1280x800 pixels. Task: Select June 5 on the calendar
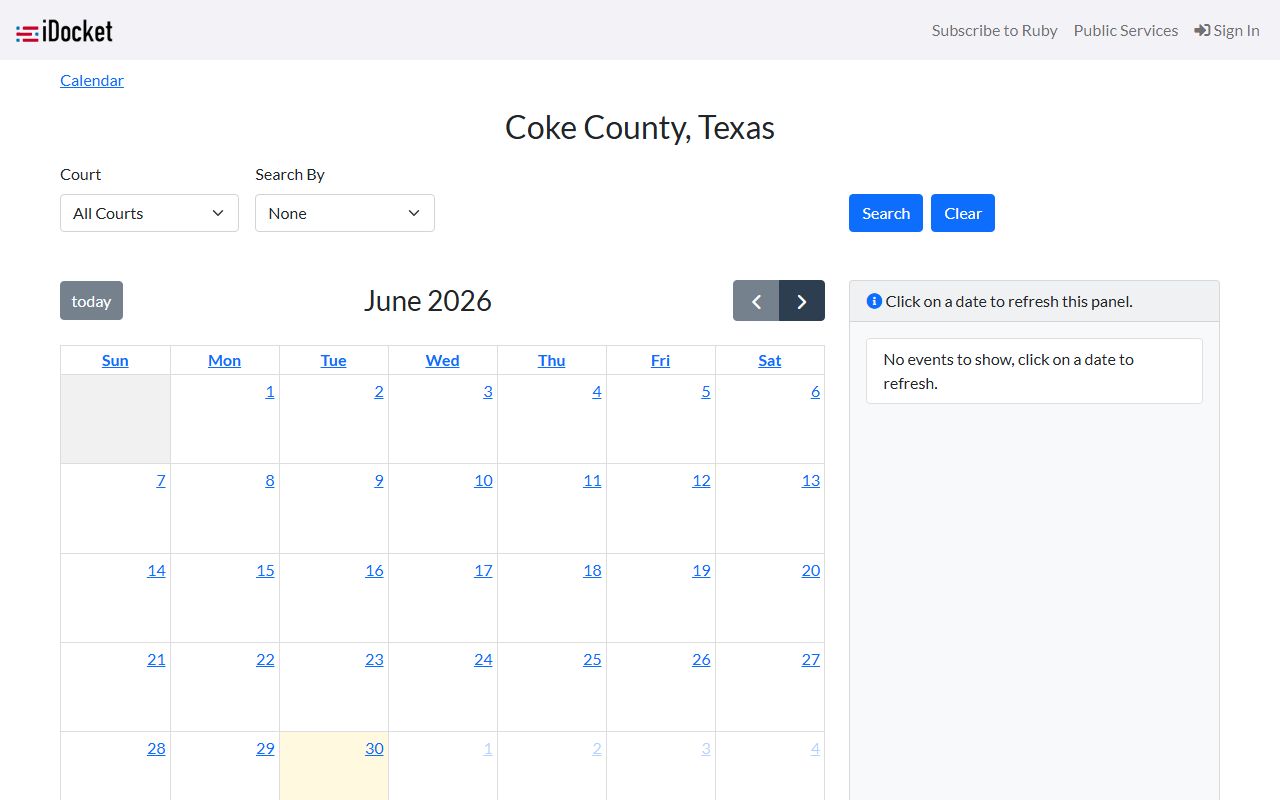705,391
